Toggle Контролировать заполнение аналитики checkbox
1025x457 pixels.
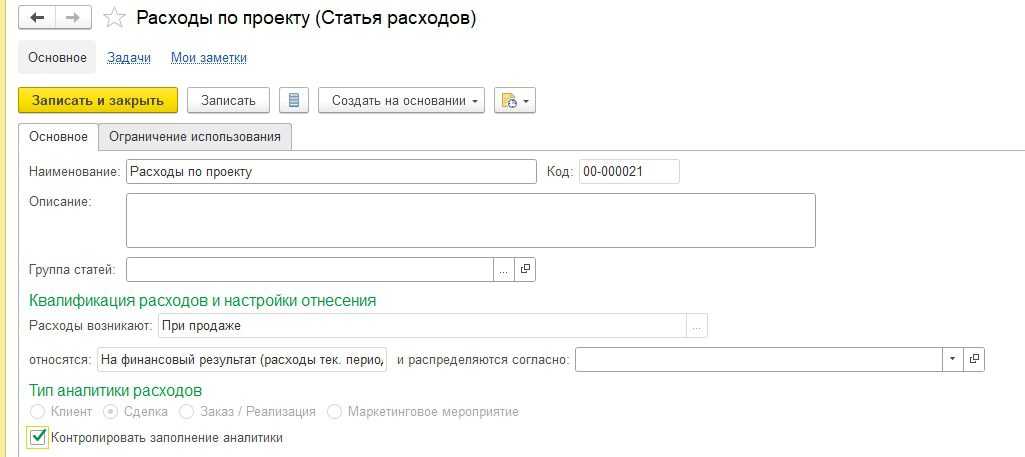(38, 437)
